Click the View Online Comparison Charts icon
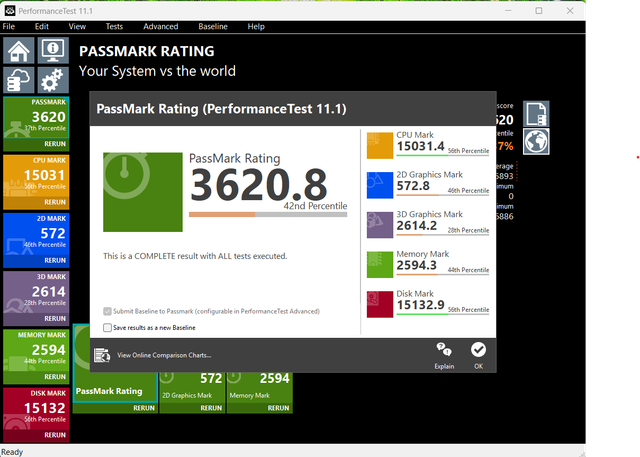 102,354
